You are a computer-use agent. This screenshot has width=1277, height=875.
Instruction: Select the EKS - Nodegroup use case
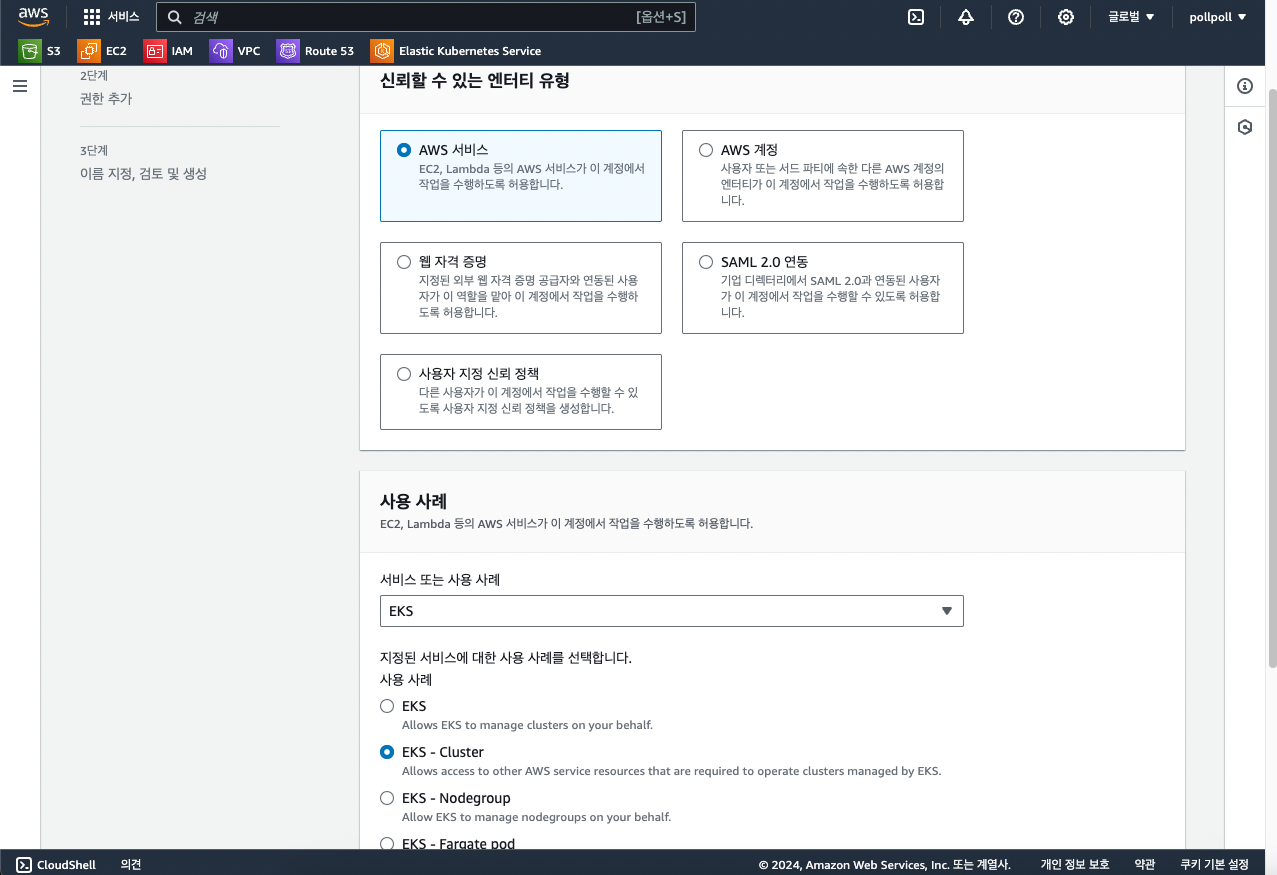[387, 798]
